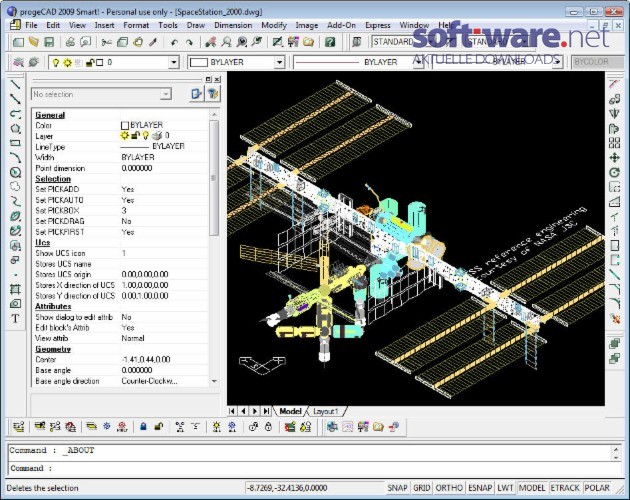630x500 pixels.
Task: Select the Text tool T icon
Action: 15,318
